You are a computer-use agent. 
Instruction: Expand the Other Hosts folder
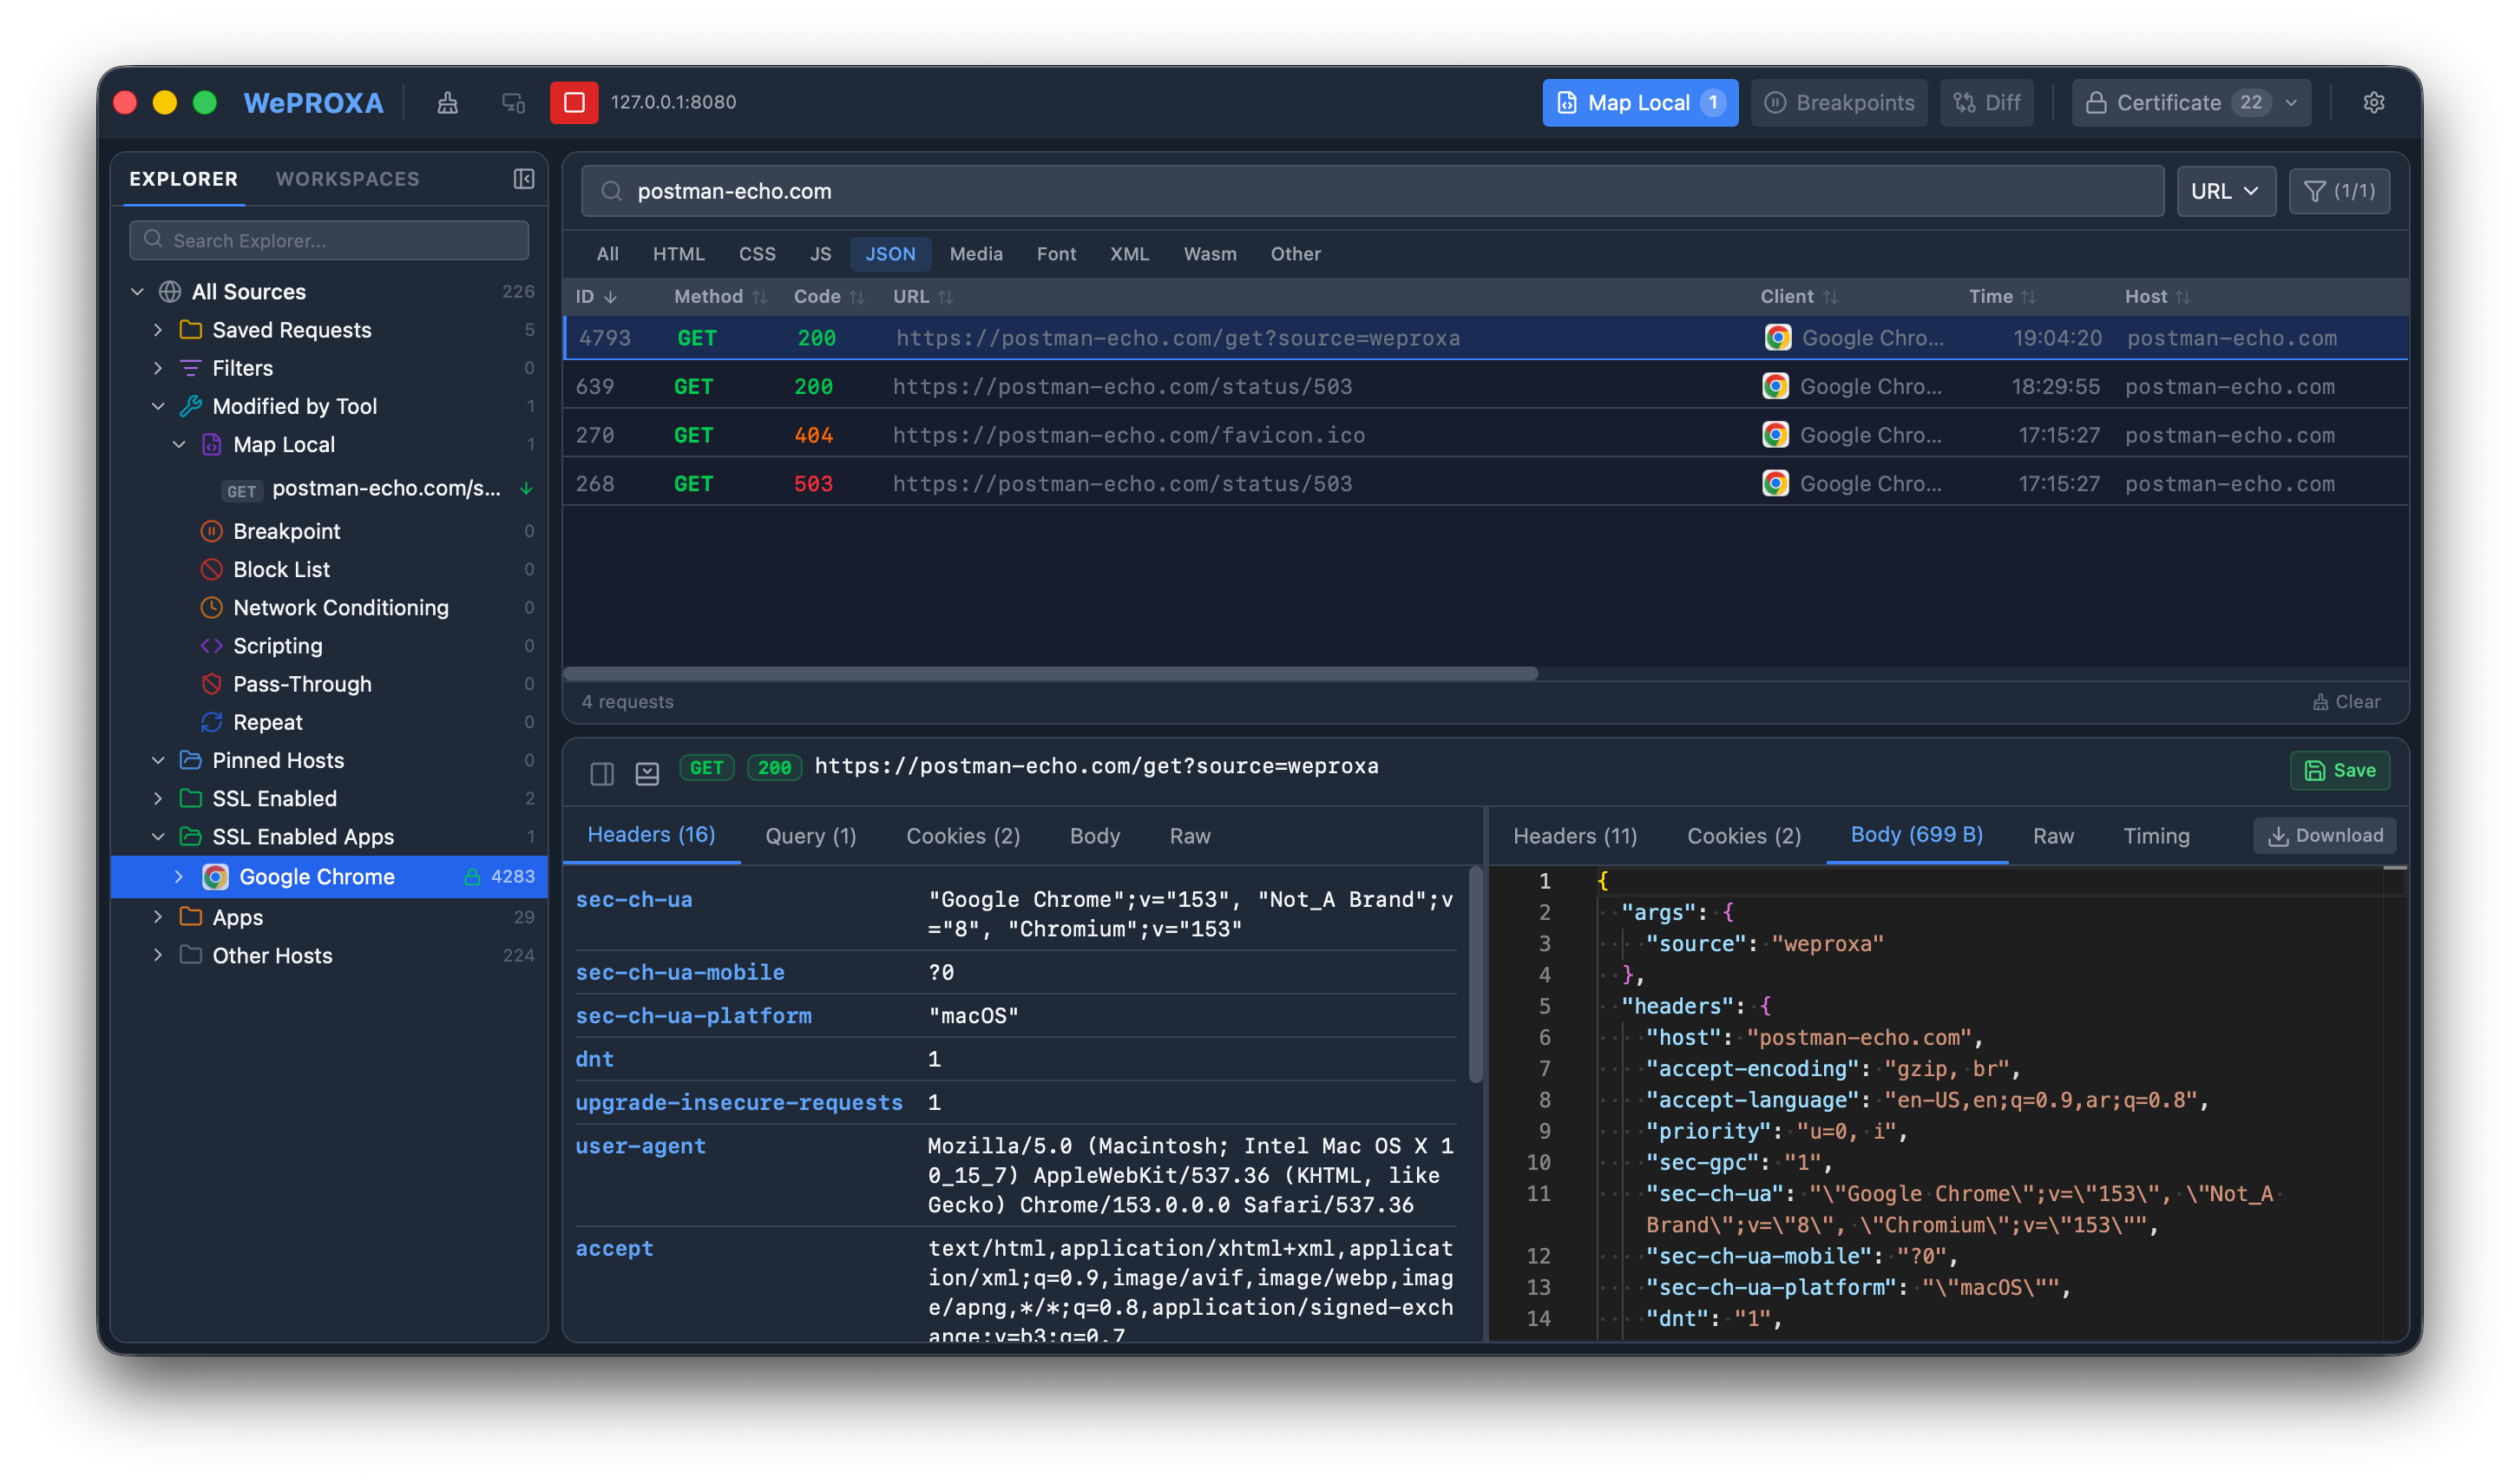(157, 955)
